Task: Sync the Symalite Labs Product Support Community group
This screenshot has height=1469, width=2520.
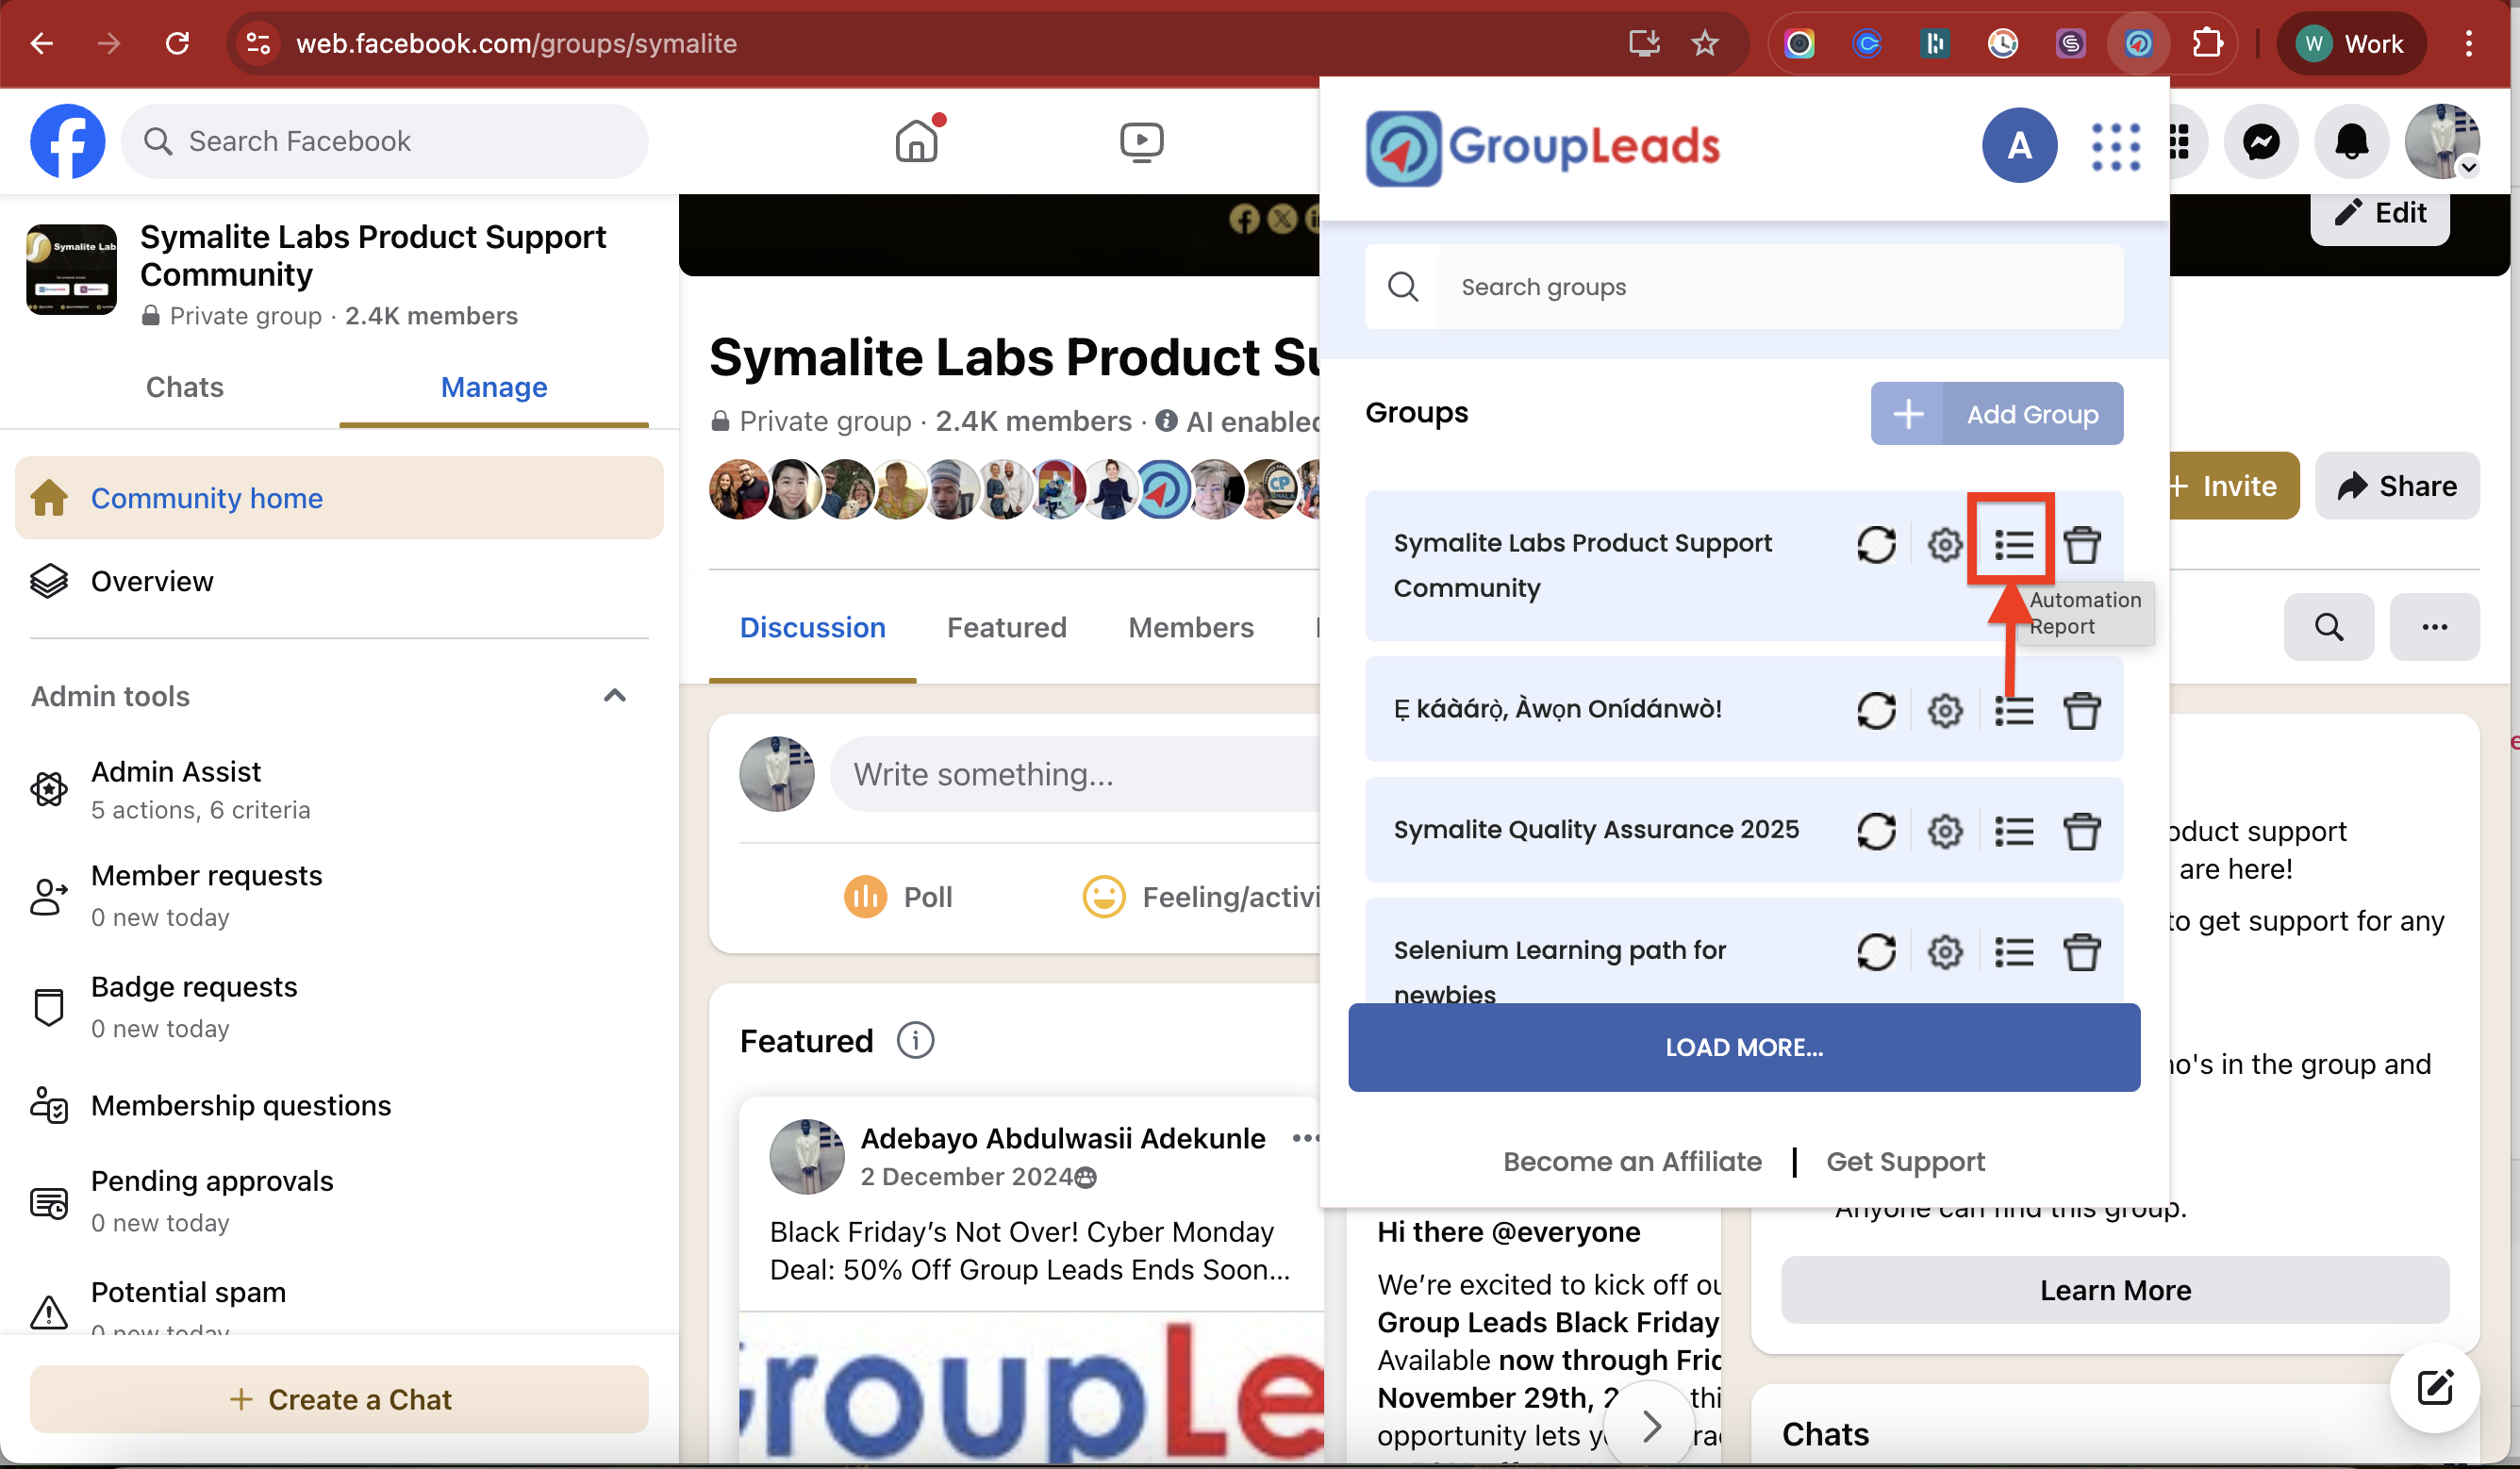Action: (1876, 545)
